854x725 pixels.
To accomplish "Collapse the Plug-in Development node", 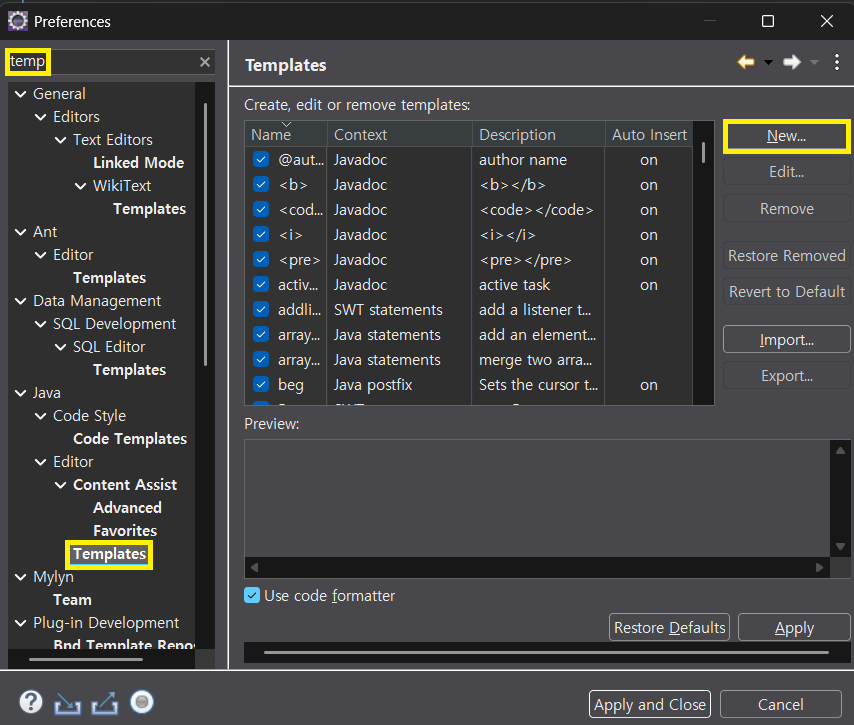I will [x=21, y=624].
